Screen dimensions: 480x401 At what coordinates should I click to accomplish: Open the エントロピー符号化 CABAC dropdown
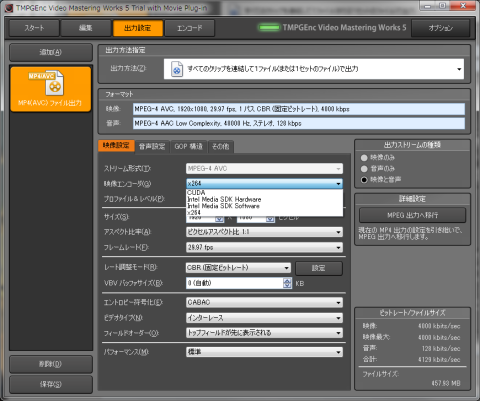264,303
